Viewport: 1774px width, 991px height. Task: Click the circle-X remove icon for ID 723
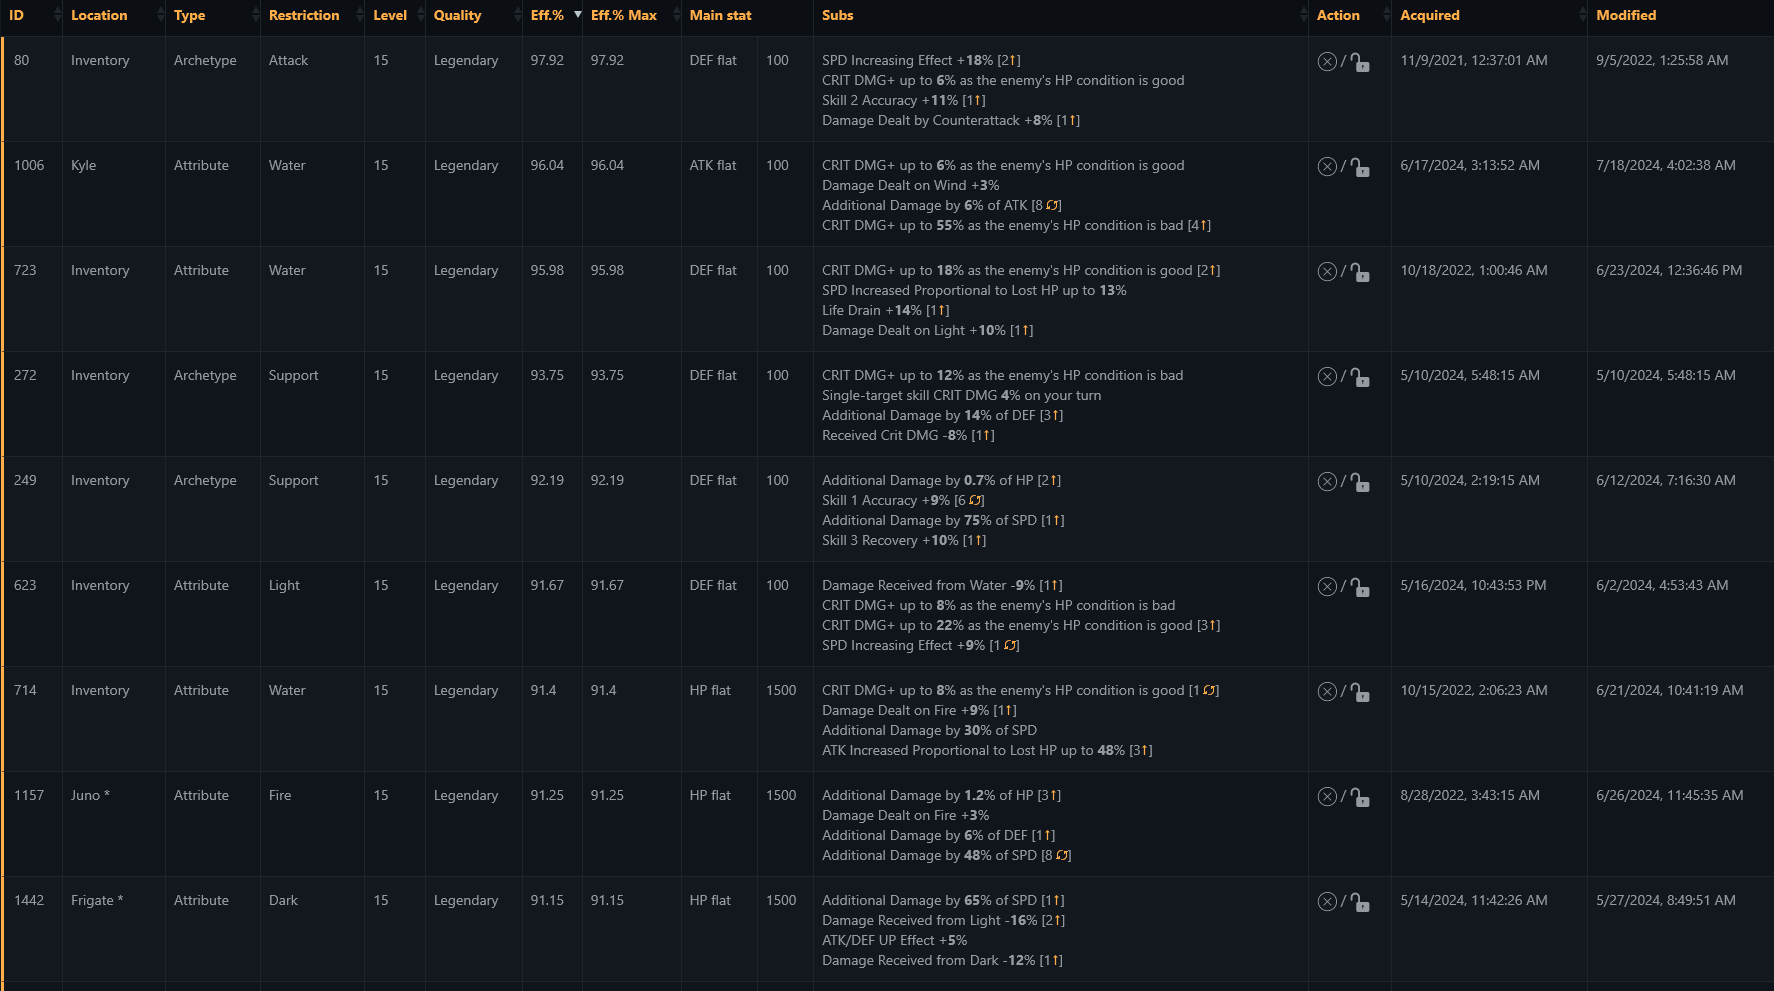pos(1327,271)
